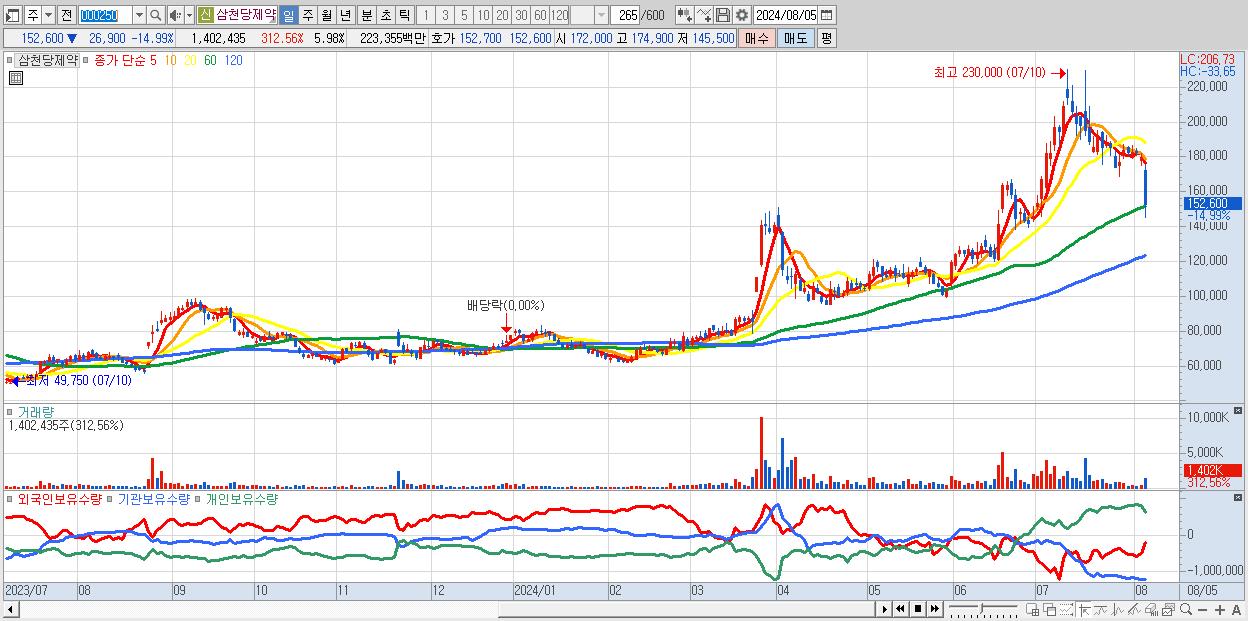The image size is (1248, 621).
Task: Select the 월 monthly period toggle
Action: click(x=326, y=15)
